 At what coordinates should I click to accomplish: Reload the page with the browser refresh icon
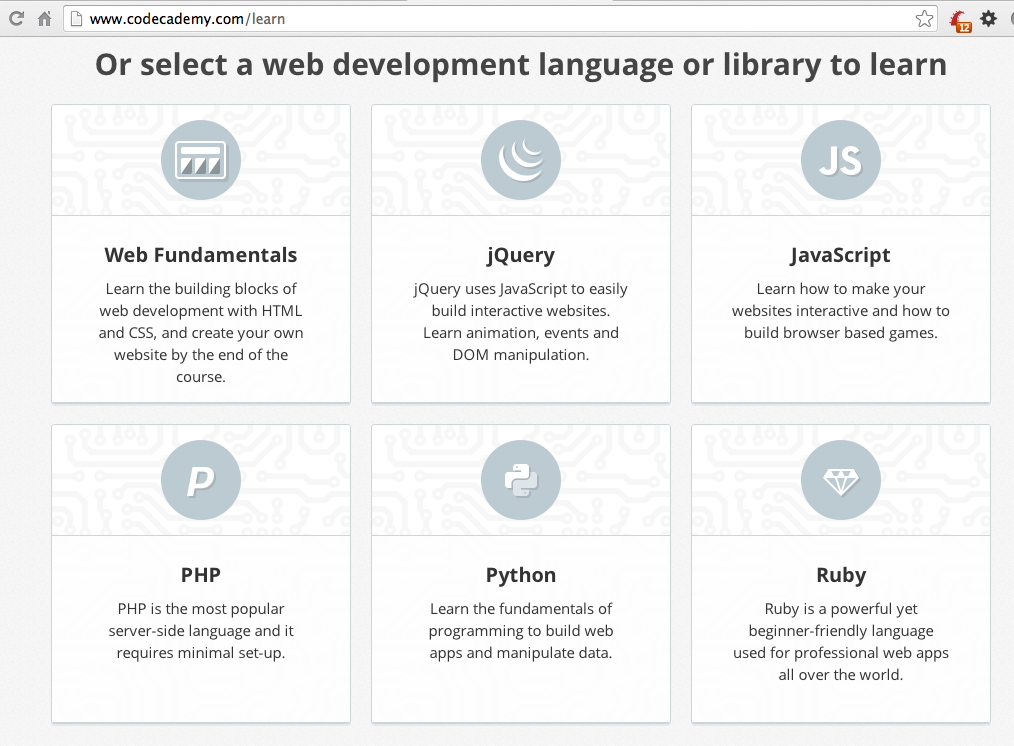click(17, 19)
